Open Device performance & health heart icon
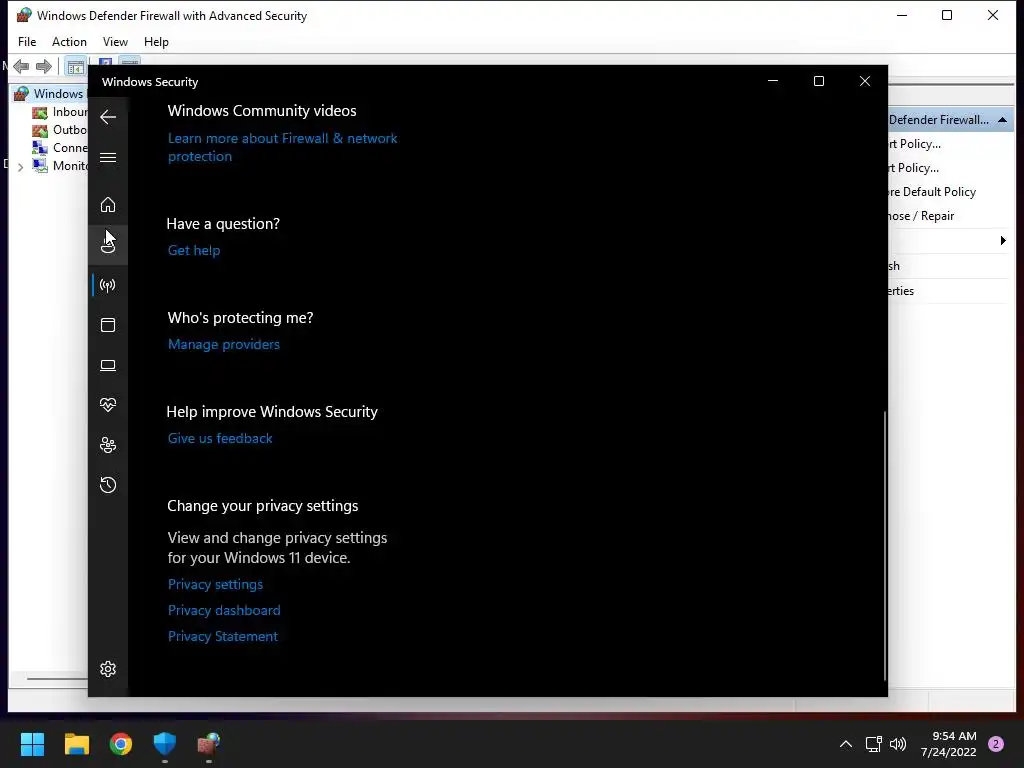 108,406
